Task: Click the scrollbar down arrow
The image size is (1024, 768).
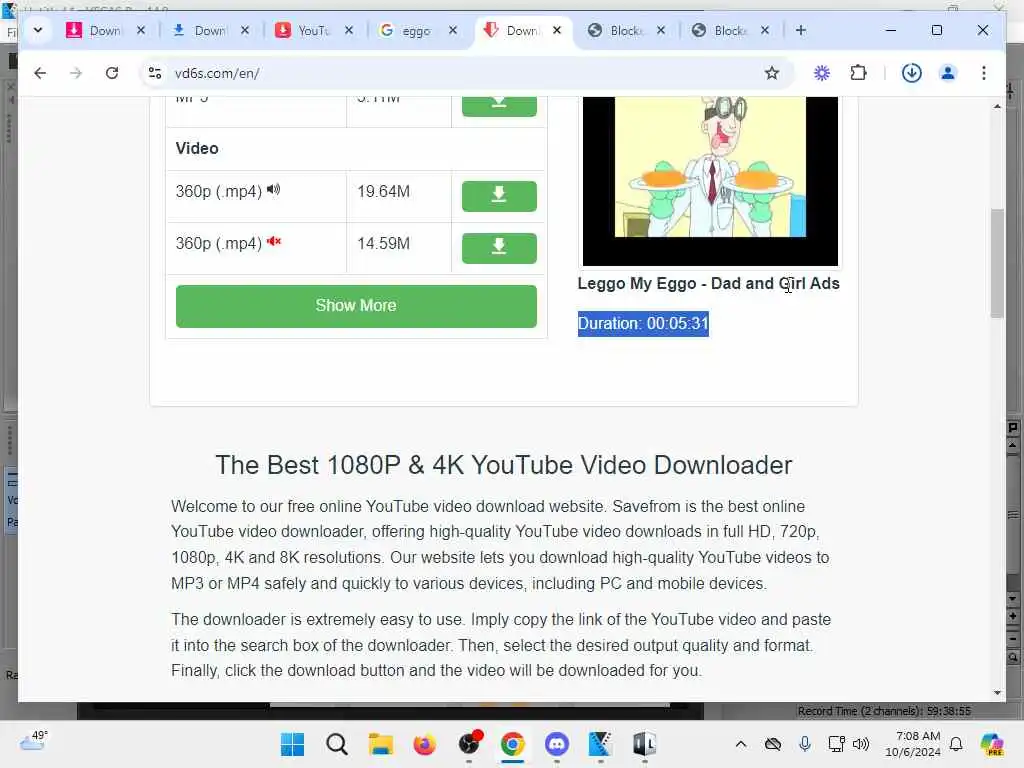Action: [x=997, y=692]
